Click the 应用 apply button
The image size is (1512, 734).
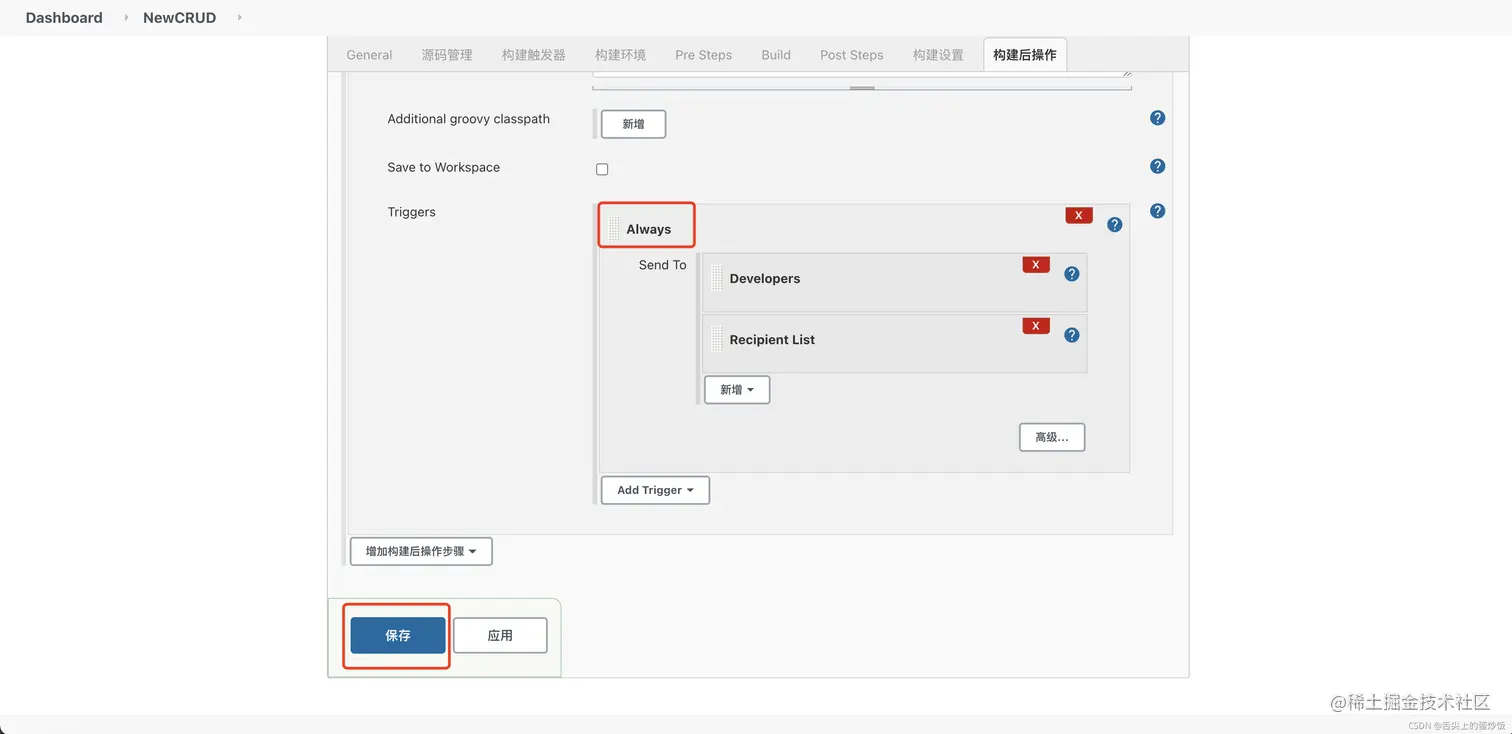click(x=500, y=636)
